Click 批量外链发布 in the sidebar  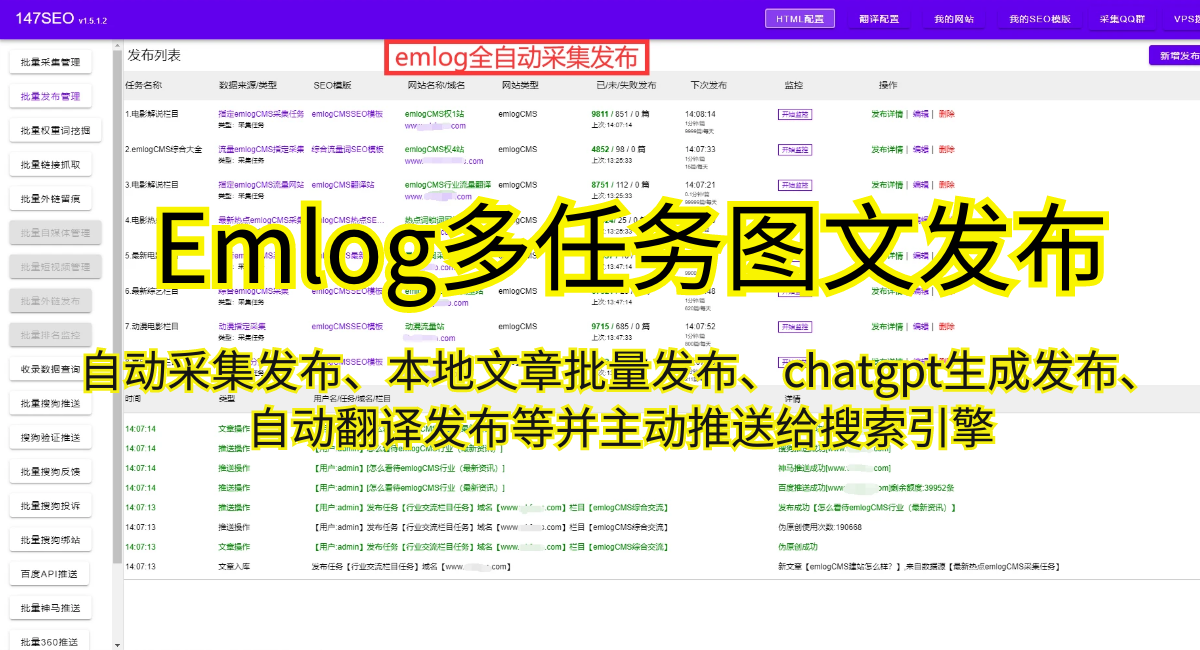pos(50,300)
